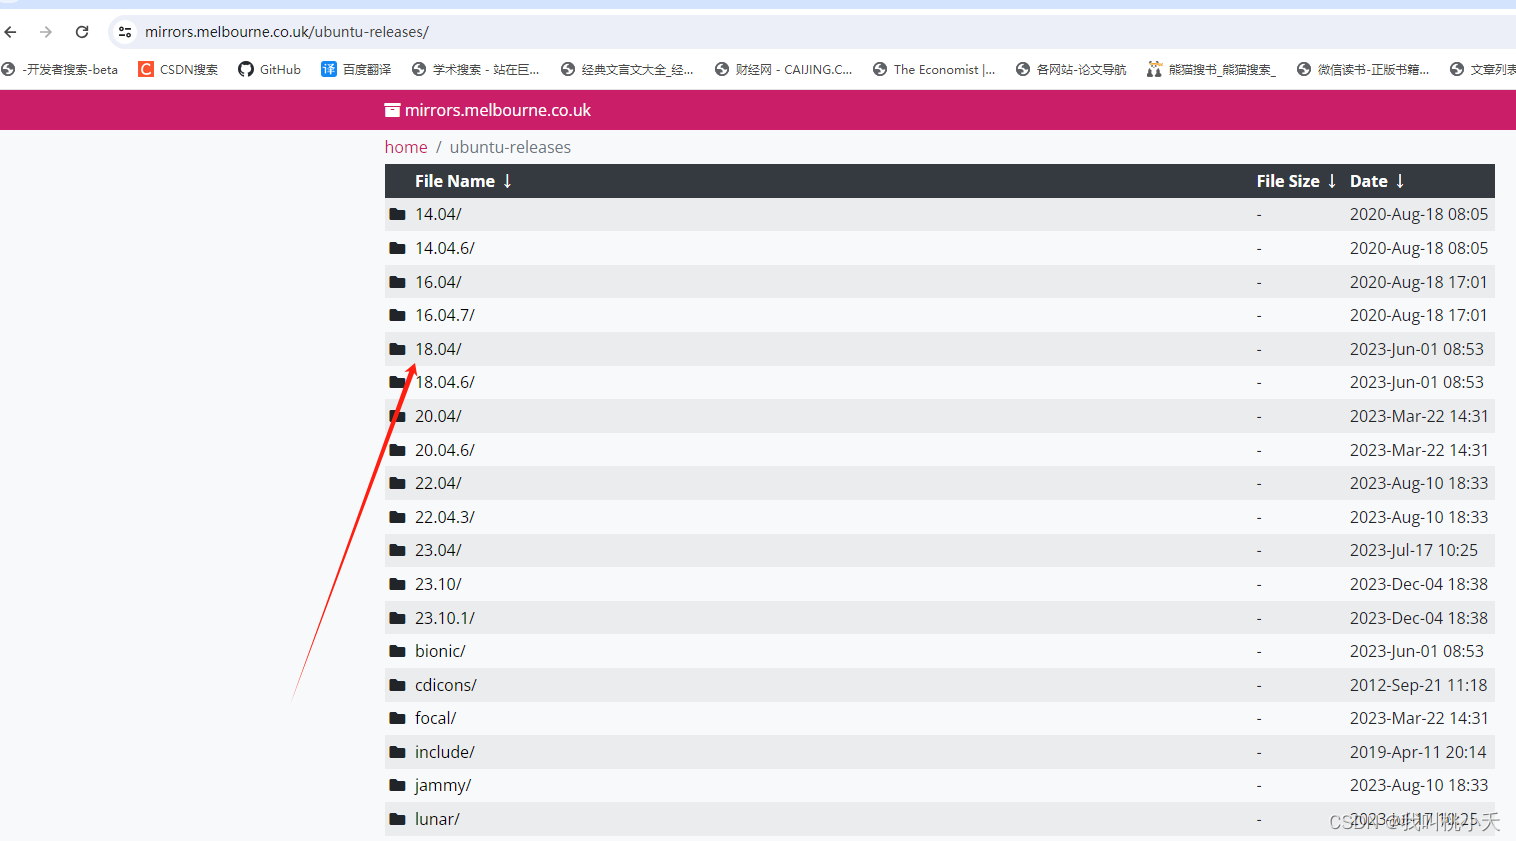This screenshot has width=1516, height=841.
Task: Open 财经网 CAIJING bookmark
Action: tap(784, 69)
